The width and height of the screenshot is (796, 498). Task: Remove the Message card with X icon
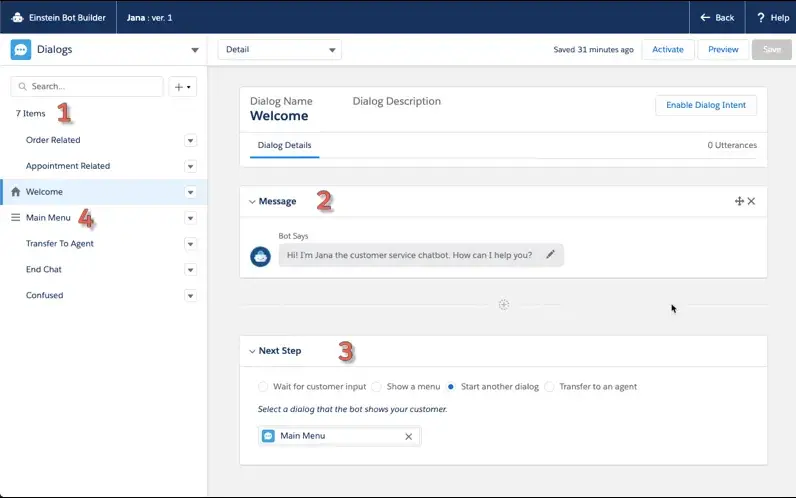pos(752,201)
